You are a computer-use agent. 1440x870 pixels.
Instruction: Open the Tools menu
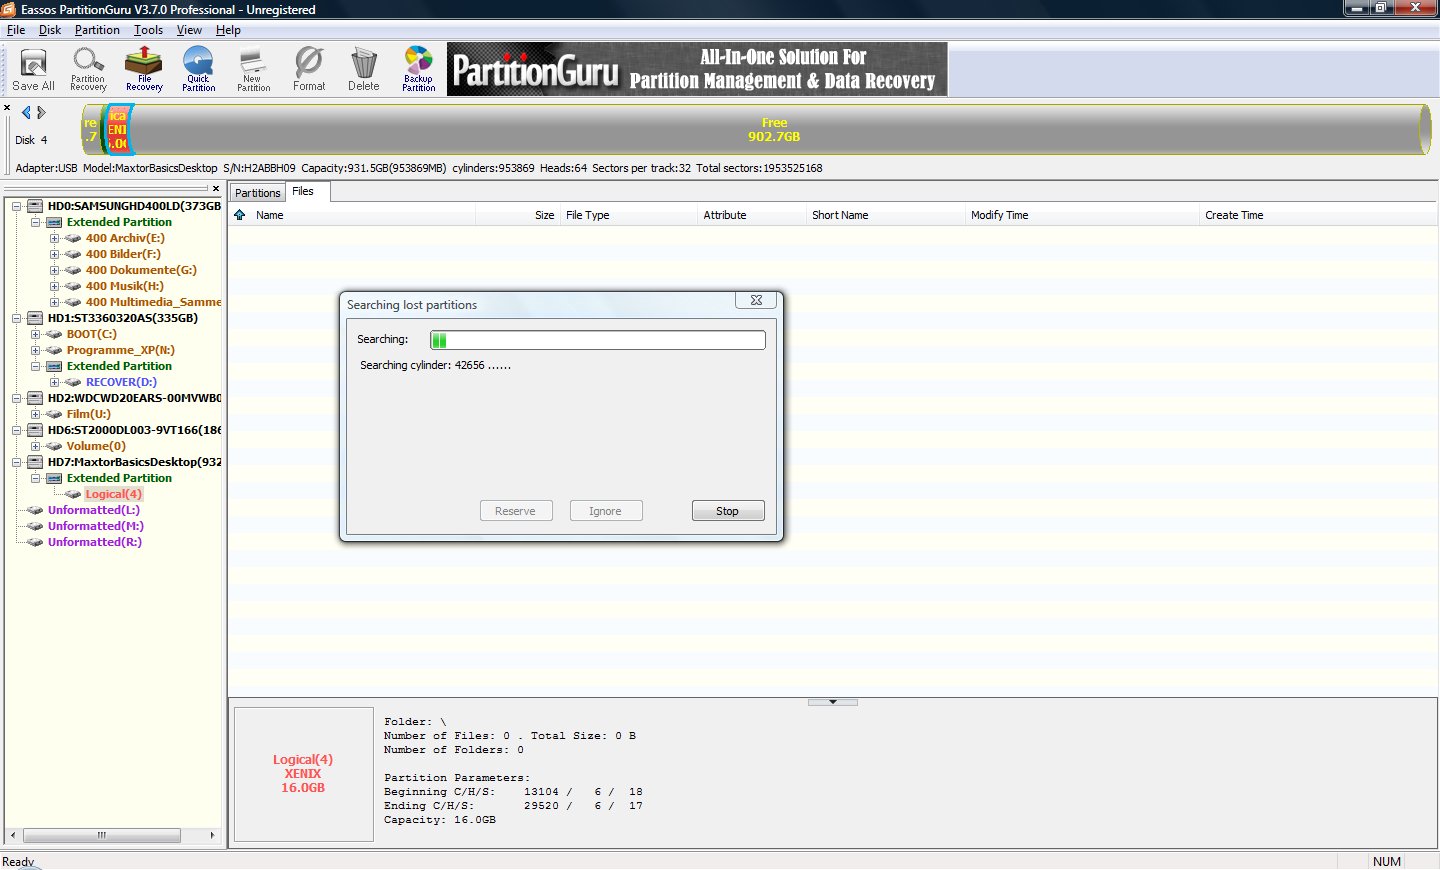[x=149, y=30]
